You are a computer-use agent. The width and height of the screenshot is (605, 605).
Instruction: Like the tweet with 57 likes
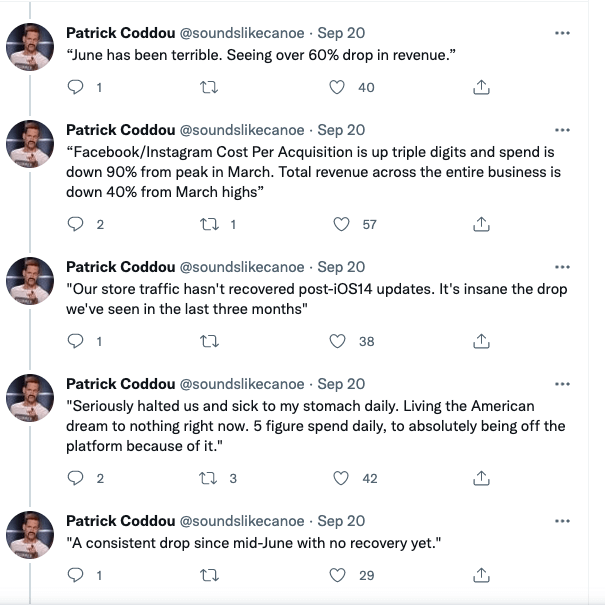342,224
